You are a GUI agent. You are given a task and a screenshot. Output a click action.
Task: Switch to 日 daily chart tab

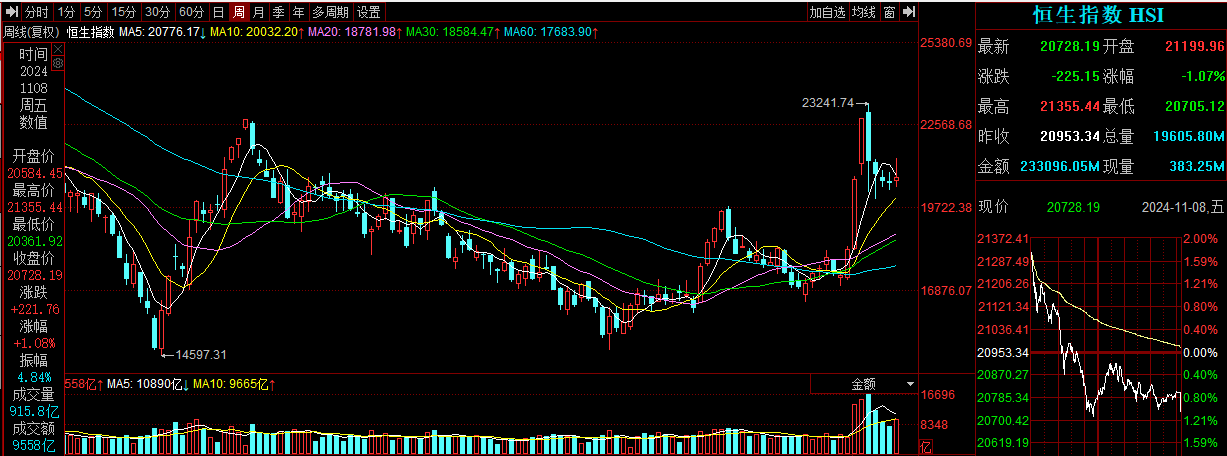point(218,12)
